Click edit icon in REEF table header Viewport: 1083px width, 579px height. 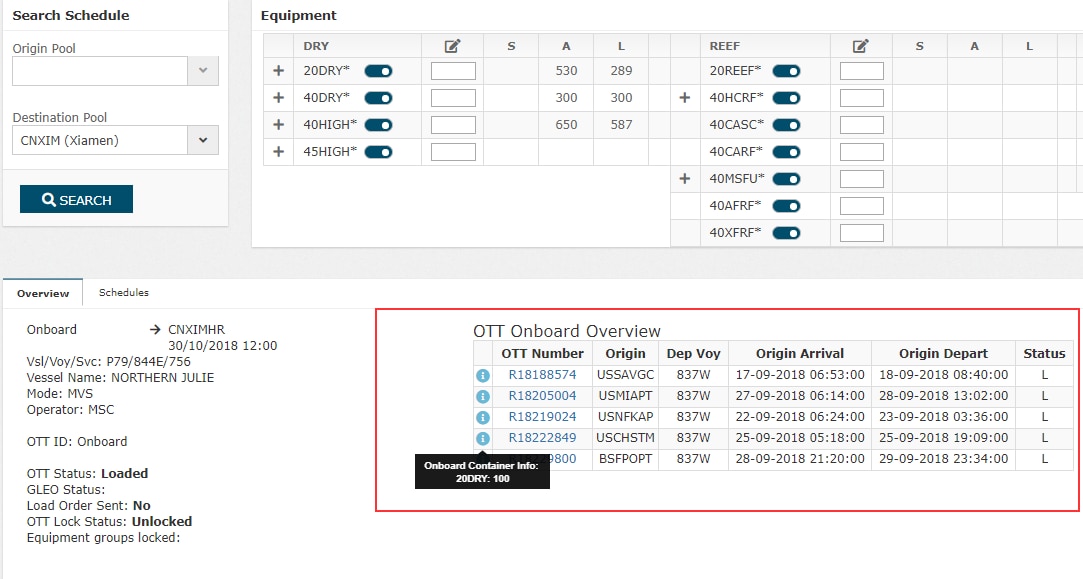860,45
